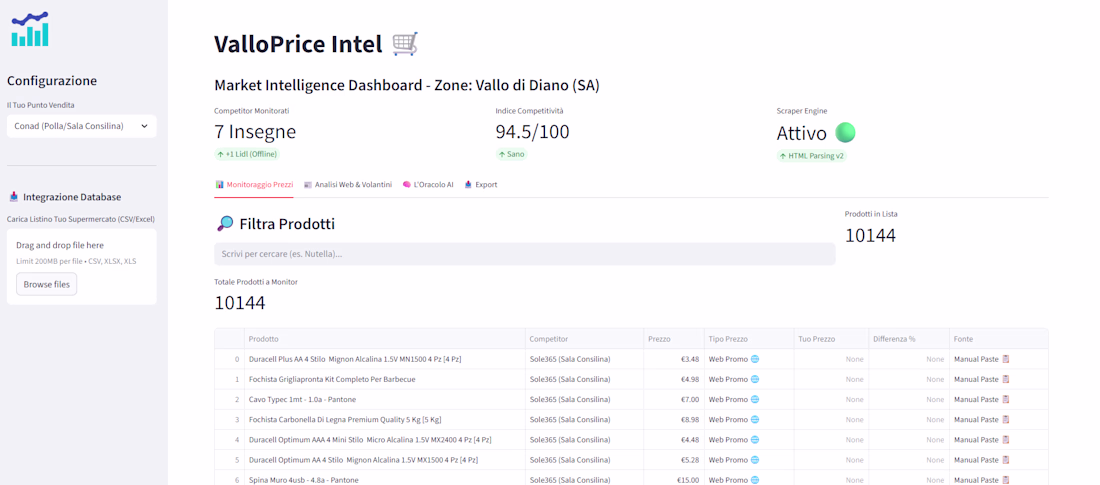Click globe icon in Duracell Plus AA row
1100x485 pixels.
click(755, 359)
